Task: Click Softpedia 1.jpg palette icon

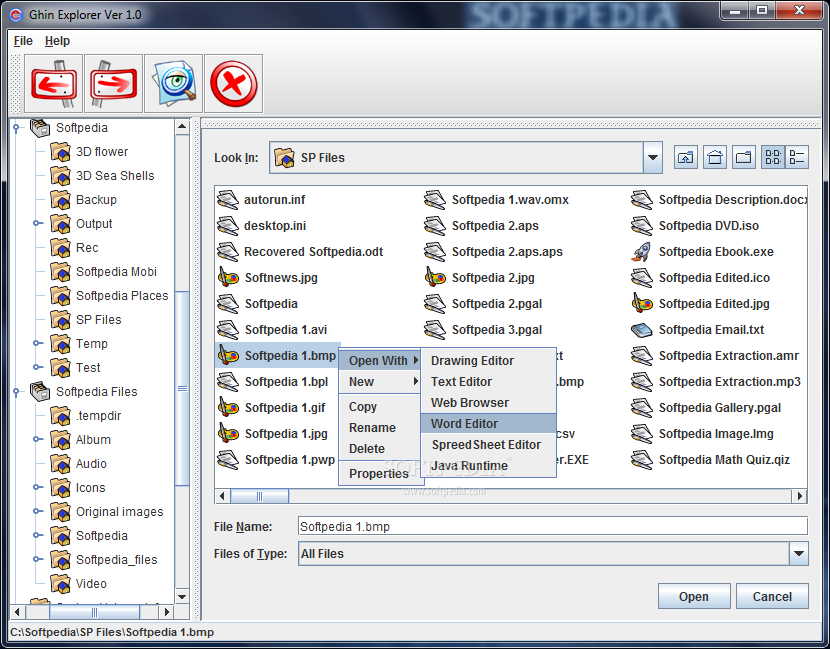Action: [228, 434]
